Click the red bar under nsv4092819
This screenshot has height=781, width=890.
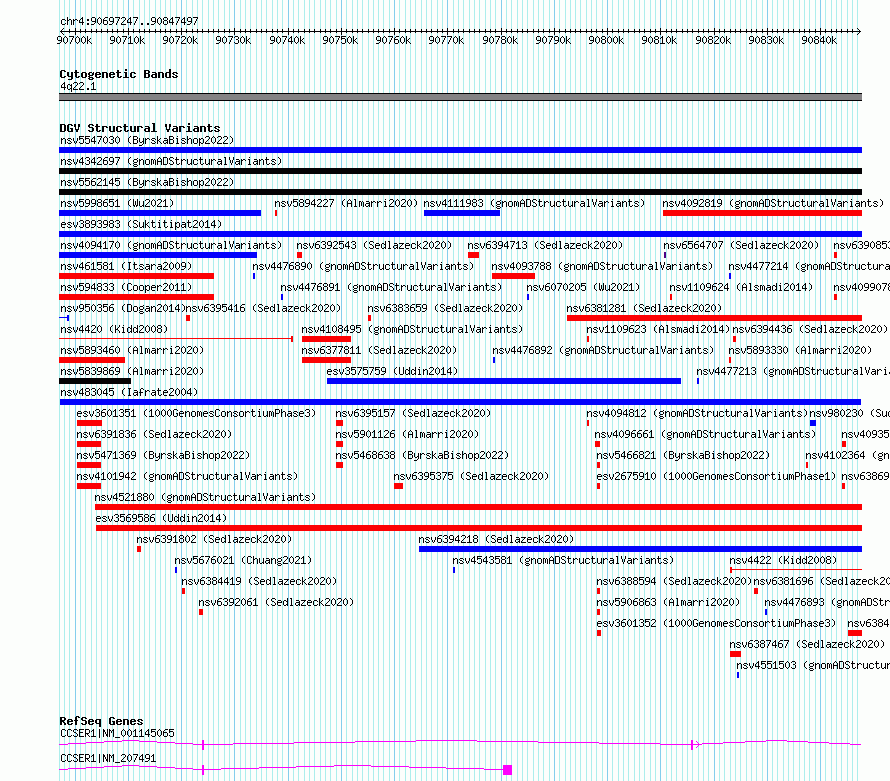click(x=762, y=213)
